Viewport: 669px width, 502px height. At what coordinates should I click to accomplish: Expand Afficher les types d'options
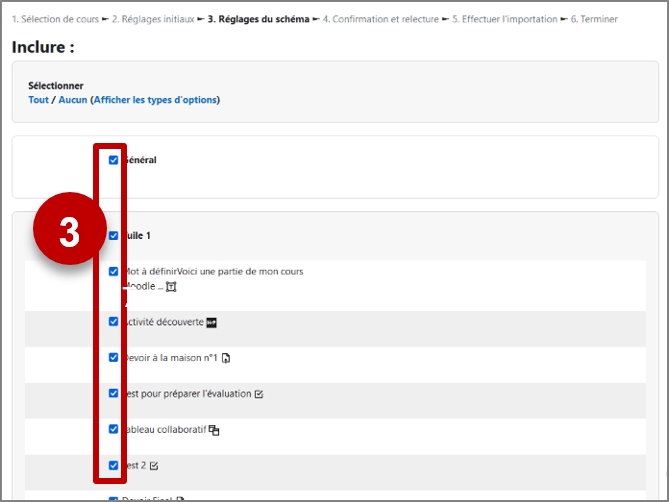[x=156, y=100]
